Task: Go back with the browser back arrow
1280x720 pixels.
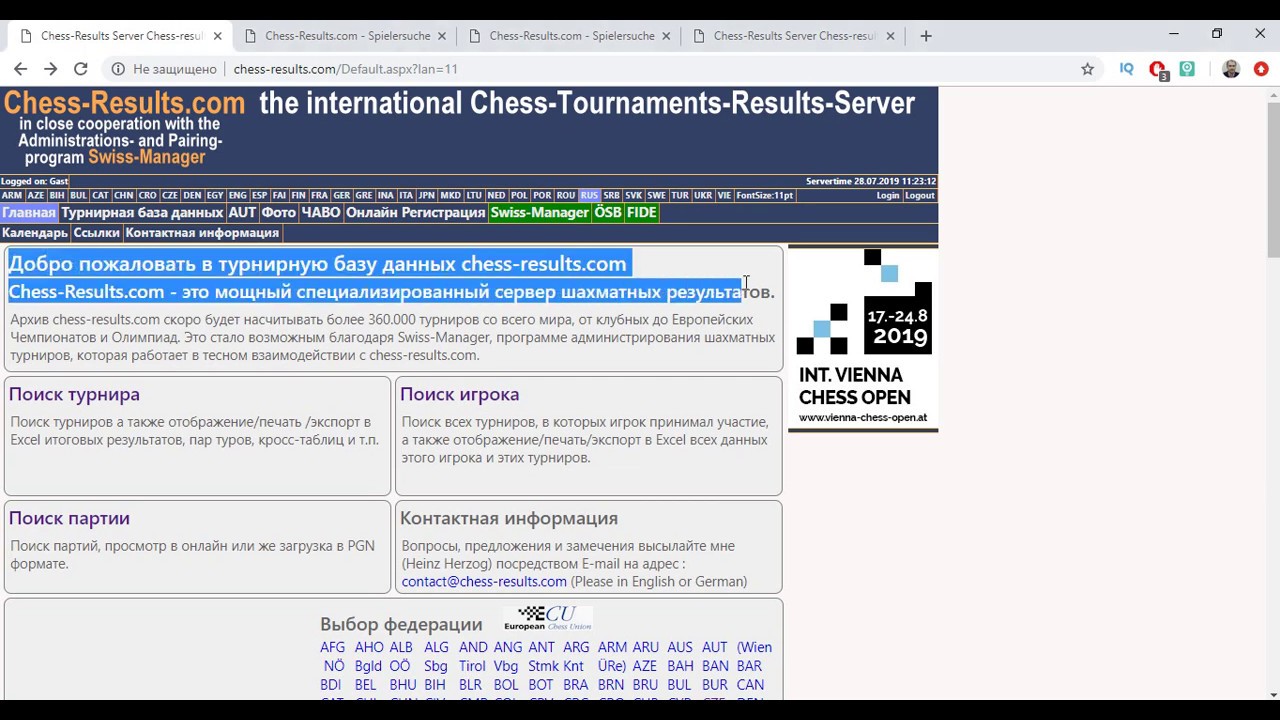Action: pyautogui.click(x=20, y=69)
